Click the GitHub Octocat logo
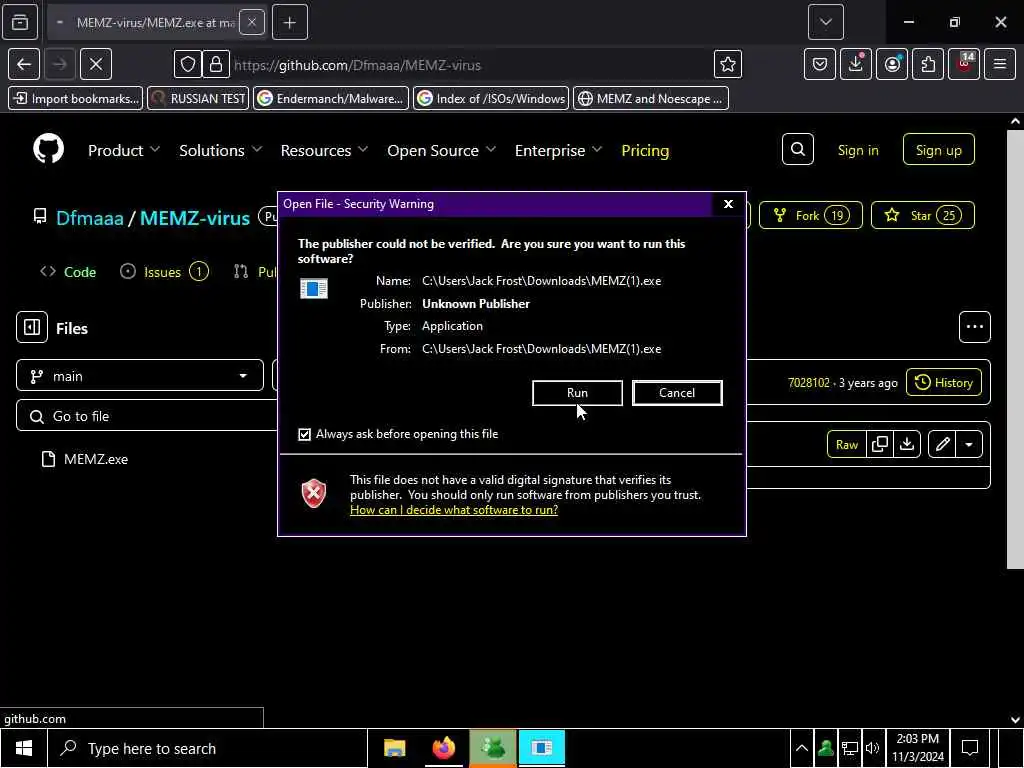1024x768 pixels. [x=48, y=150]
